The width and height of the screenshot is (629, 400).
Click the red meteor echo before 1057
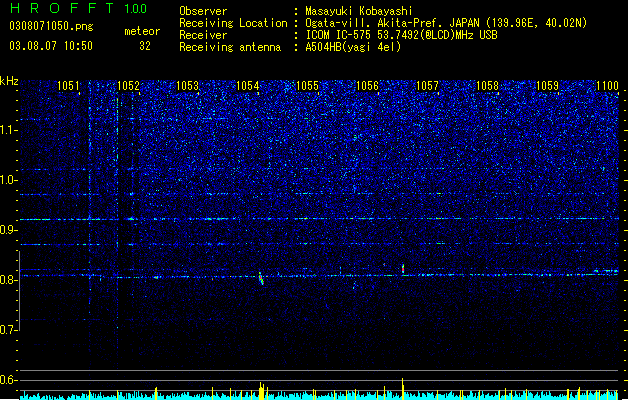[x=403, y=269]
